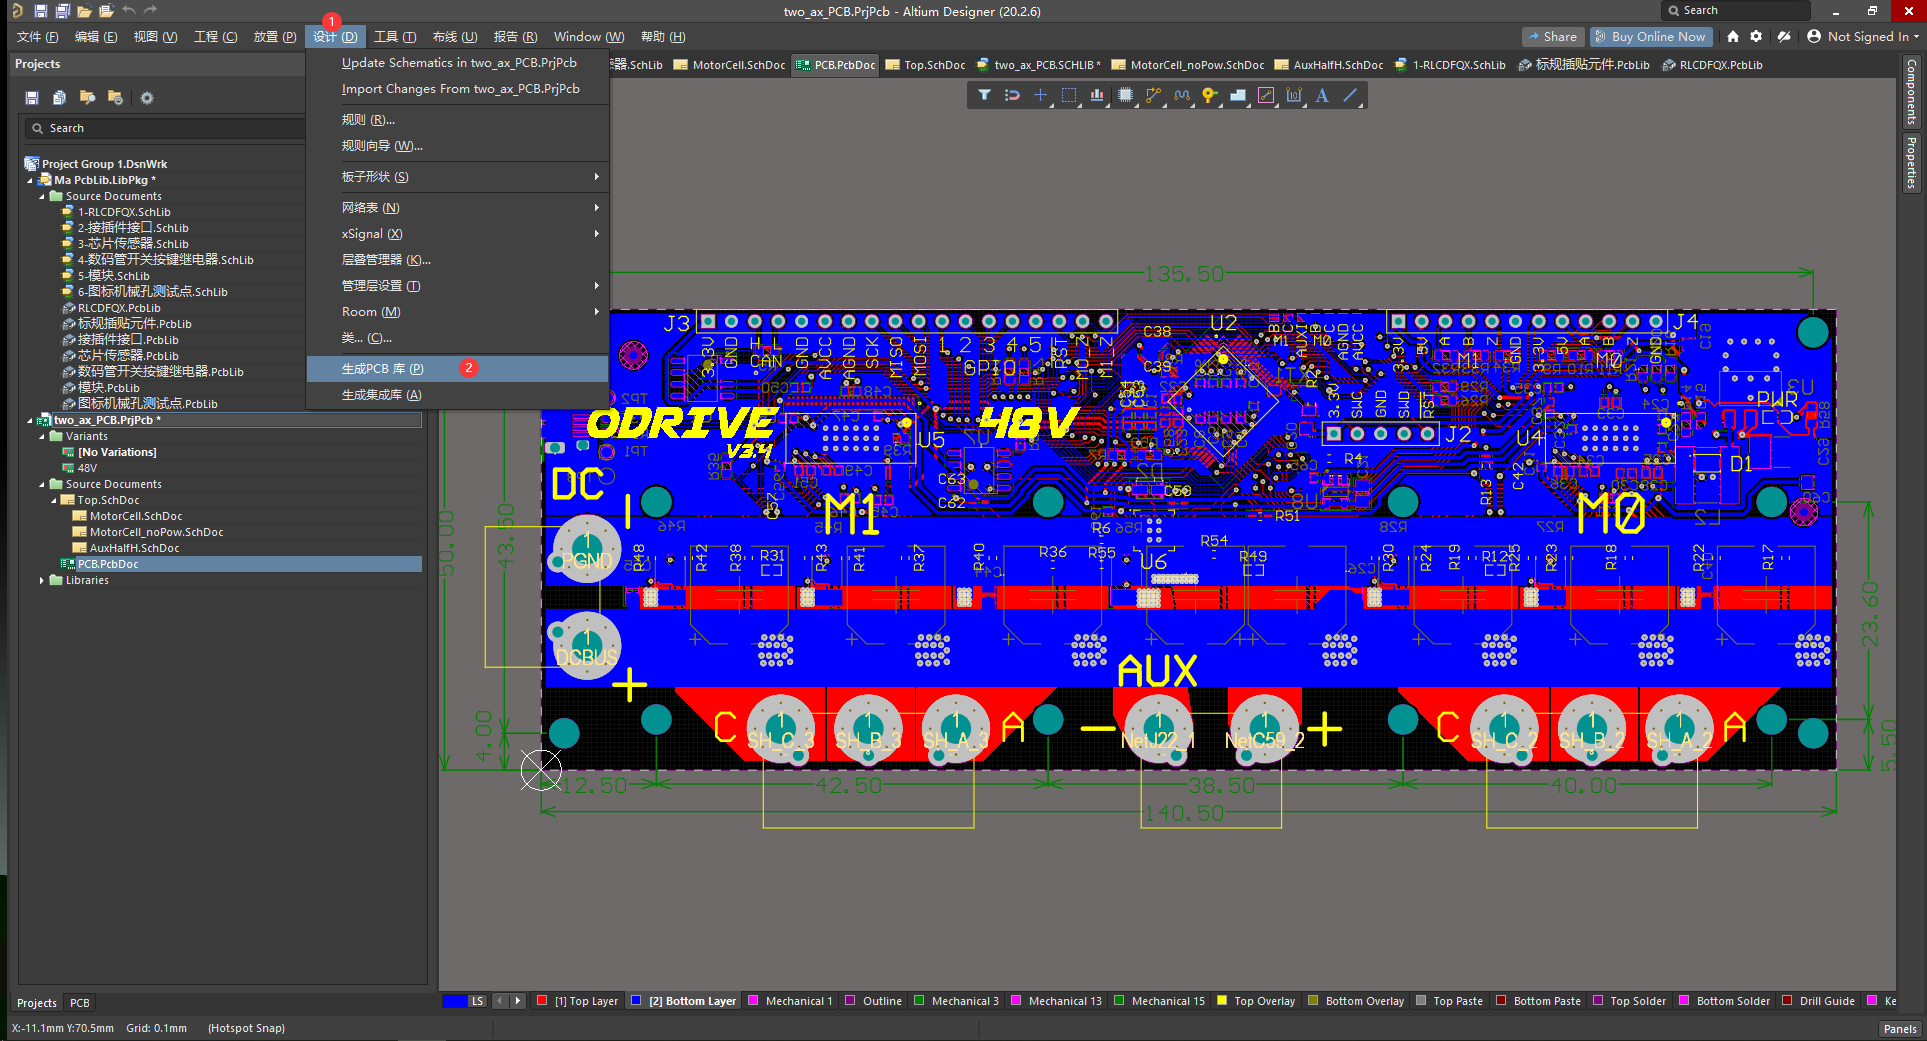Viewport: 1927px width, 1041px height.
Task: Click the Bottom Solder layer color swatch
Action: [1684, 1000]
